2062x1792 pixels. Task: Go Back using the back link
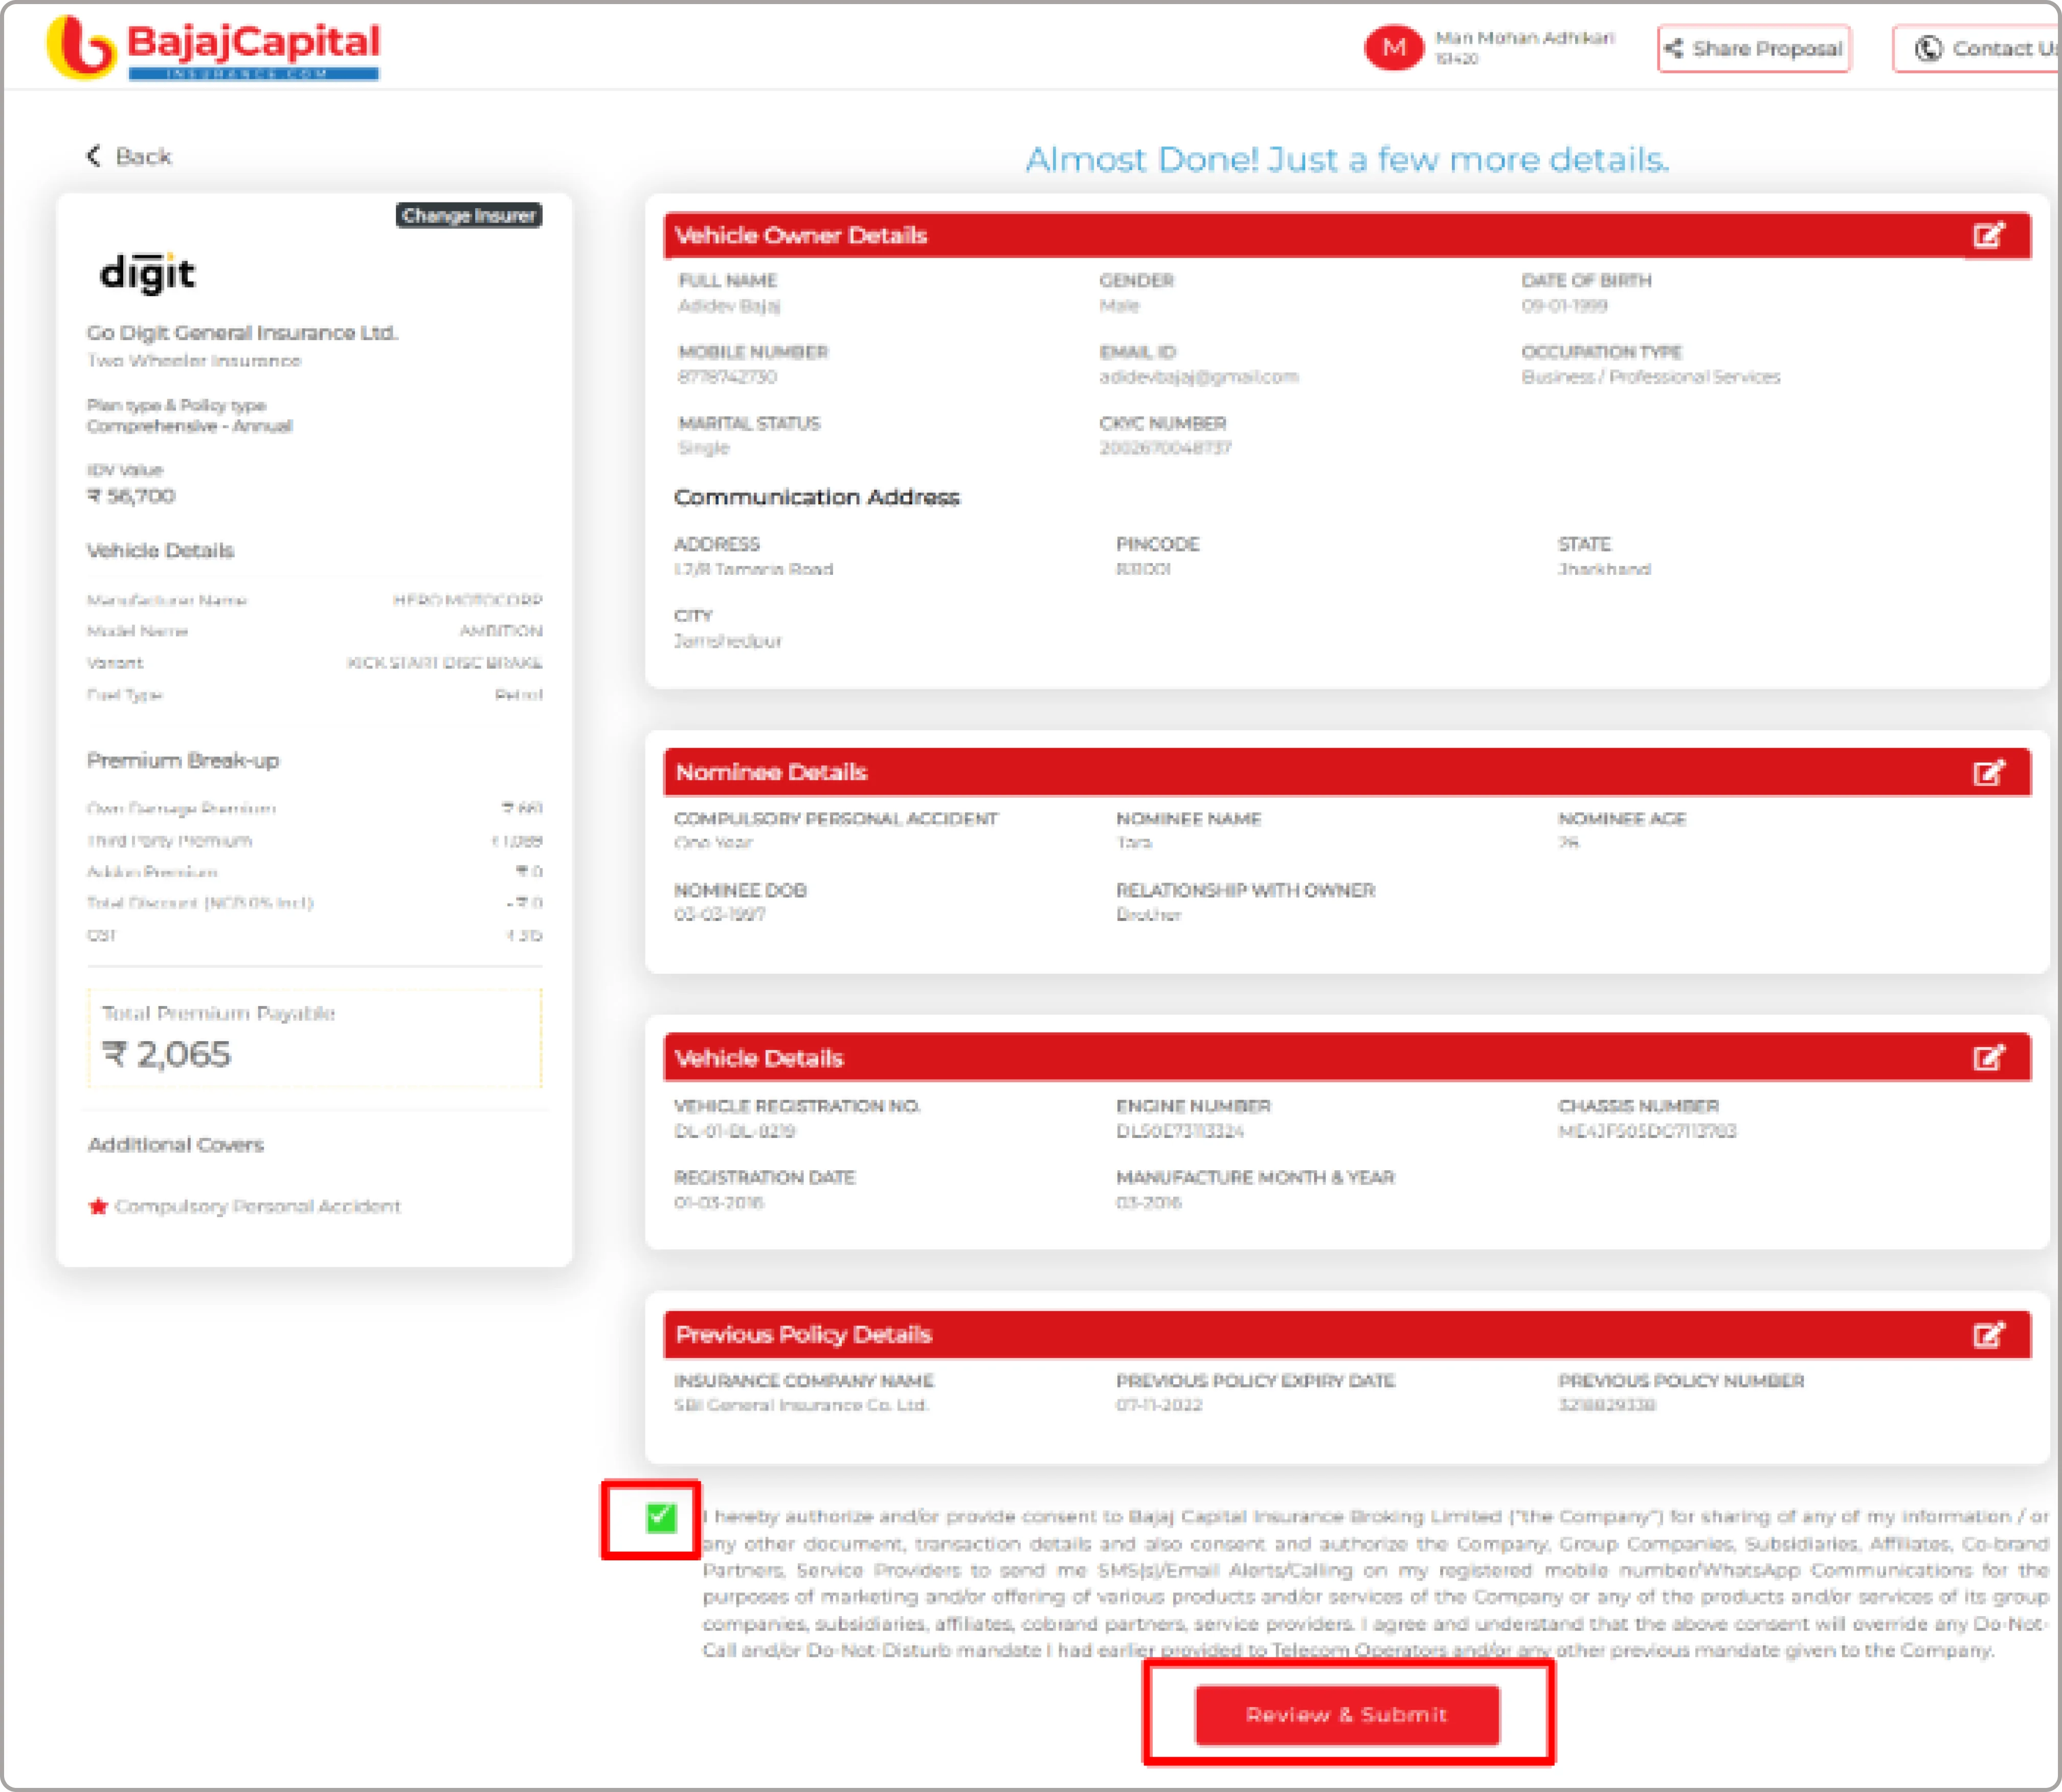click(x=130, y=156)
